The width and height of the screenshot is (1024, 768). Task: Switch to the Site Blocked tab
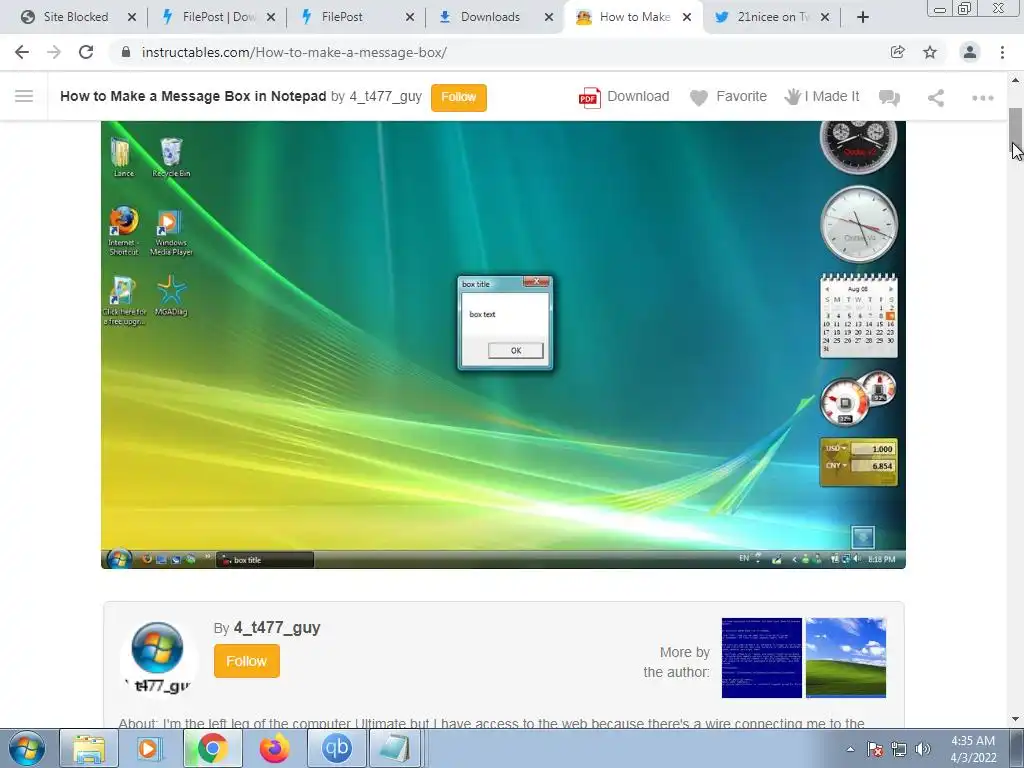point(76,17)
